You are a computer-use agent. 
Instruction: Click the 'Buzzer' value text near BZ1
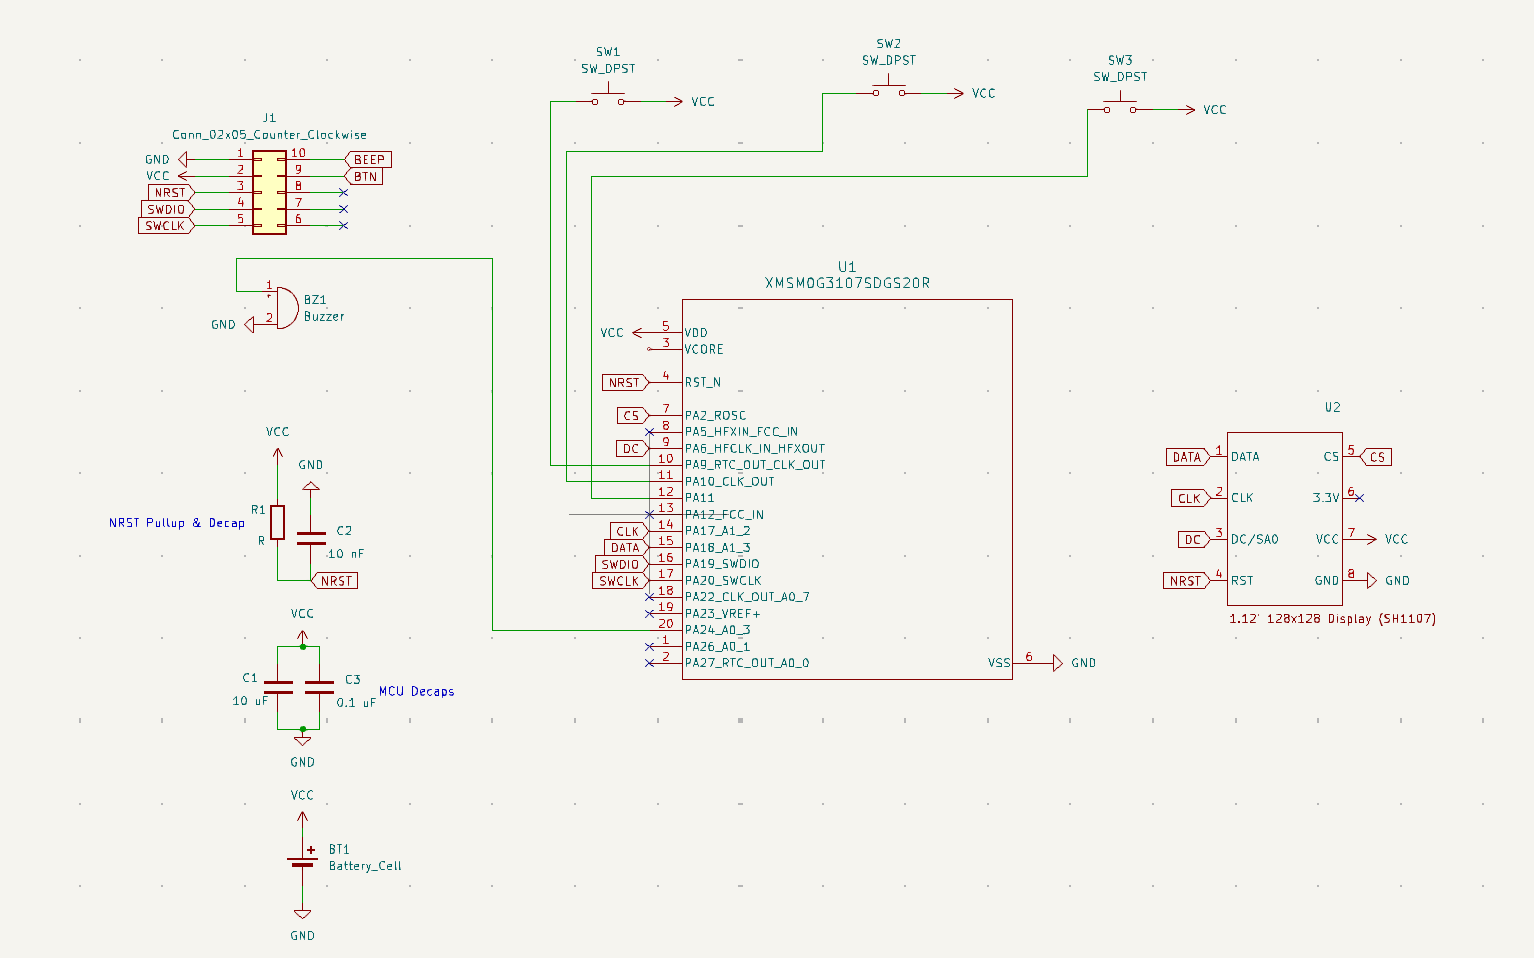(324, 316)
